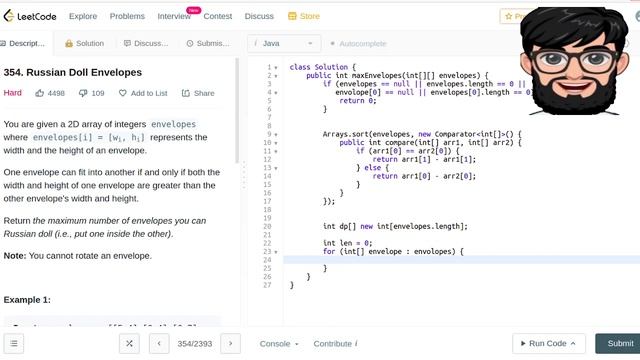Image resolution: width=640 pixels, height=360 pixels.
Task: Go to the next problem arrow
Action: 231,343
